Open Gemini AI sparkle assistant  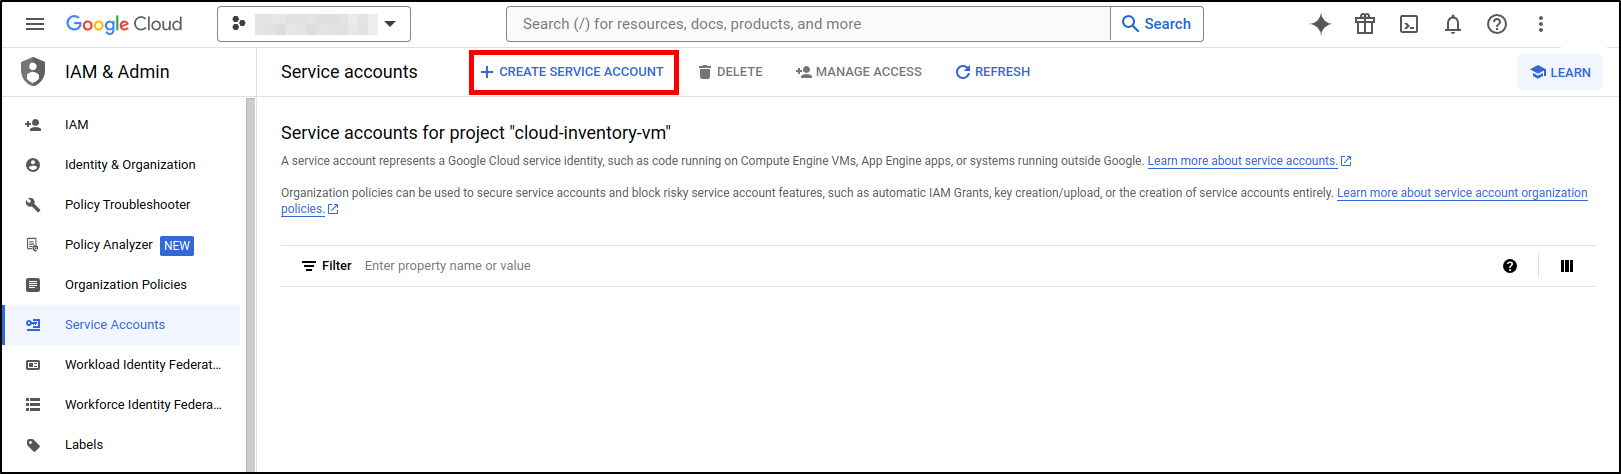click(x=1321, y=25)
